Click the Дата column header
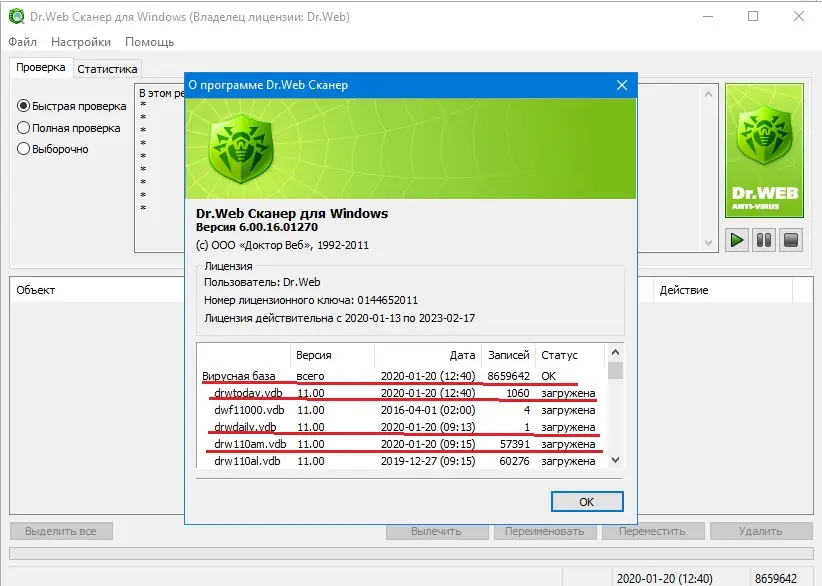Screen dimensions: 822x586 point(428,355)
